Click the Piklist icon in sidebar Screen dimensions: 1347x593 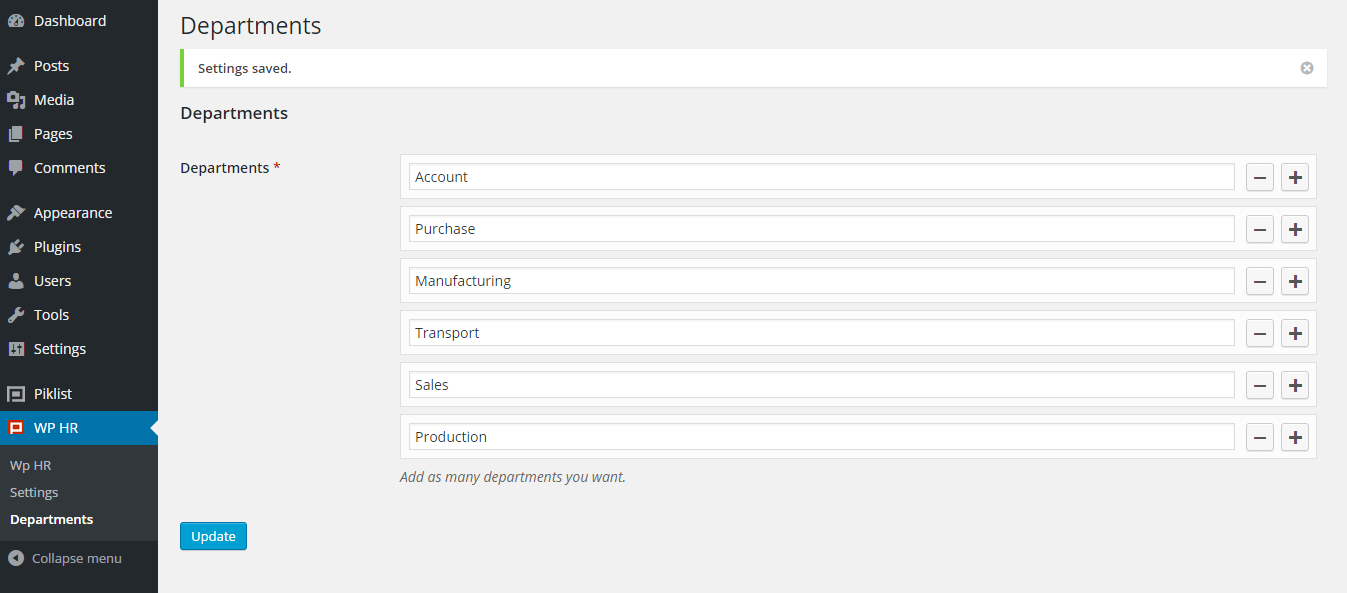pyautogui.click(x=16, y=394)
